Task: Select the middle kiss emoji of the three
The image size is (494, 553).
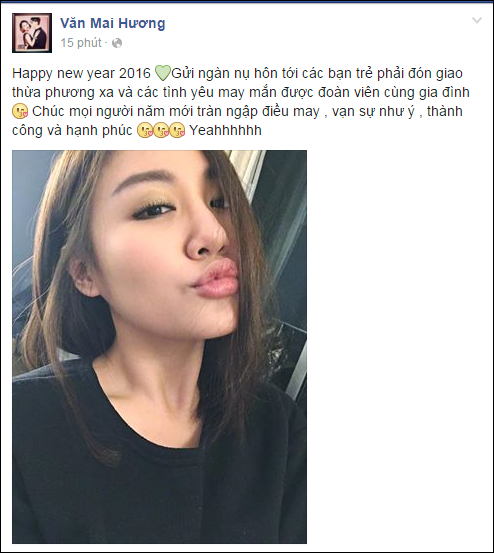Action: [161, 130]
